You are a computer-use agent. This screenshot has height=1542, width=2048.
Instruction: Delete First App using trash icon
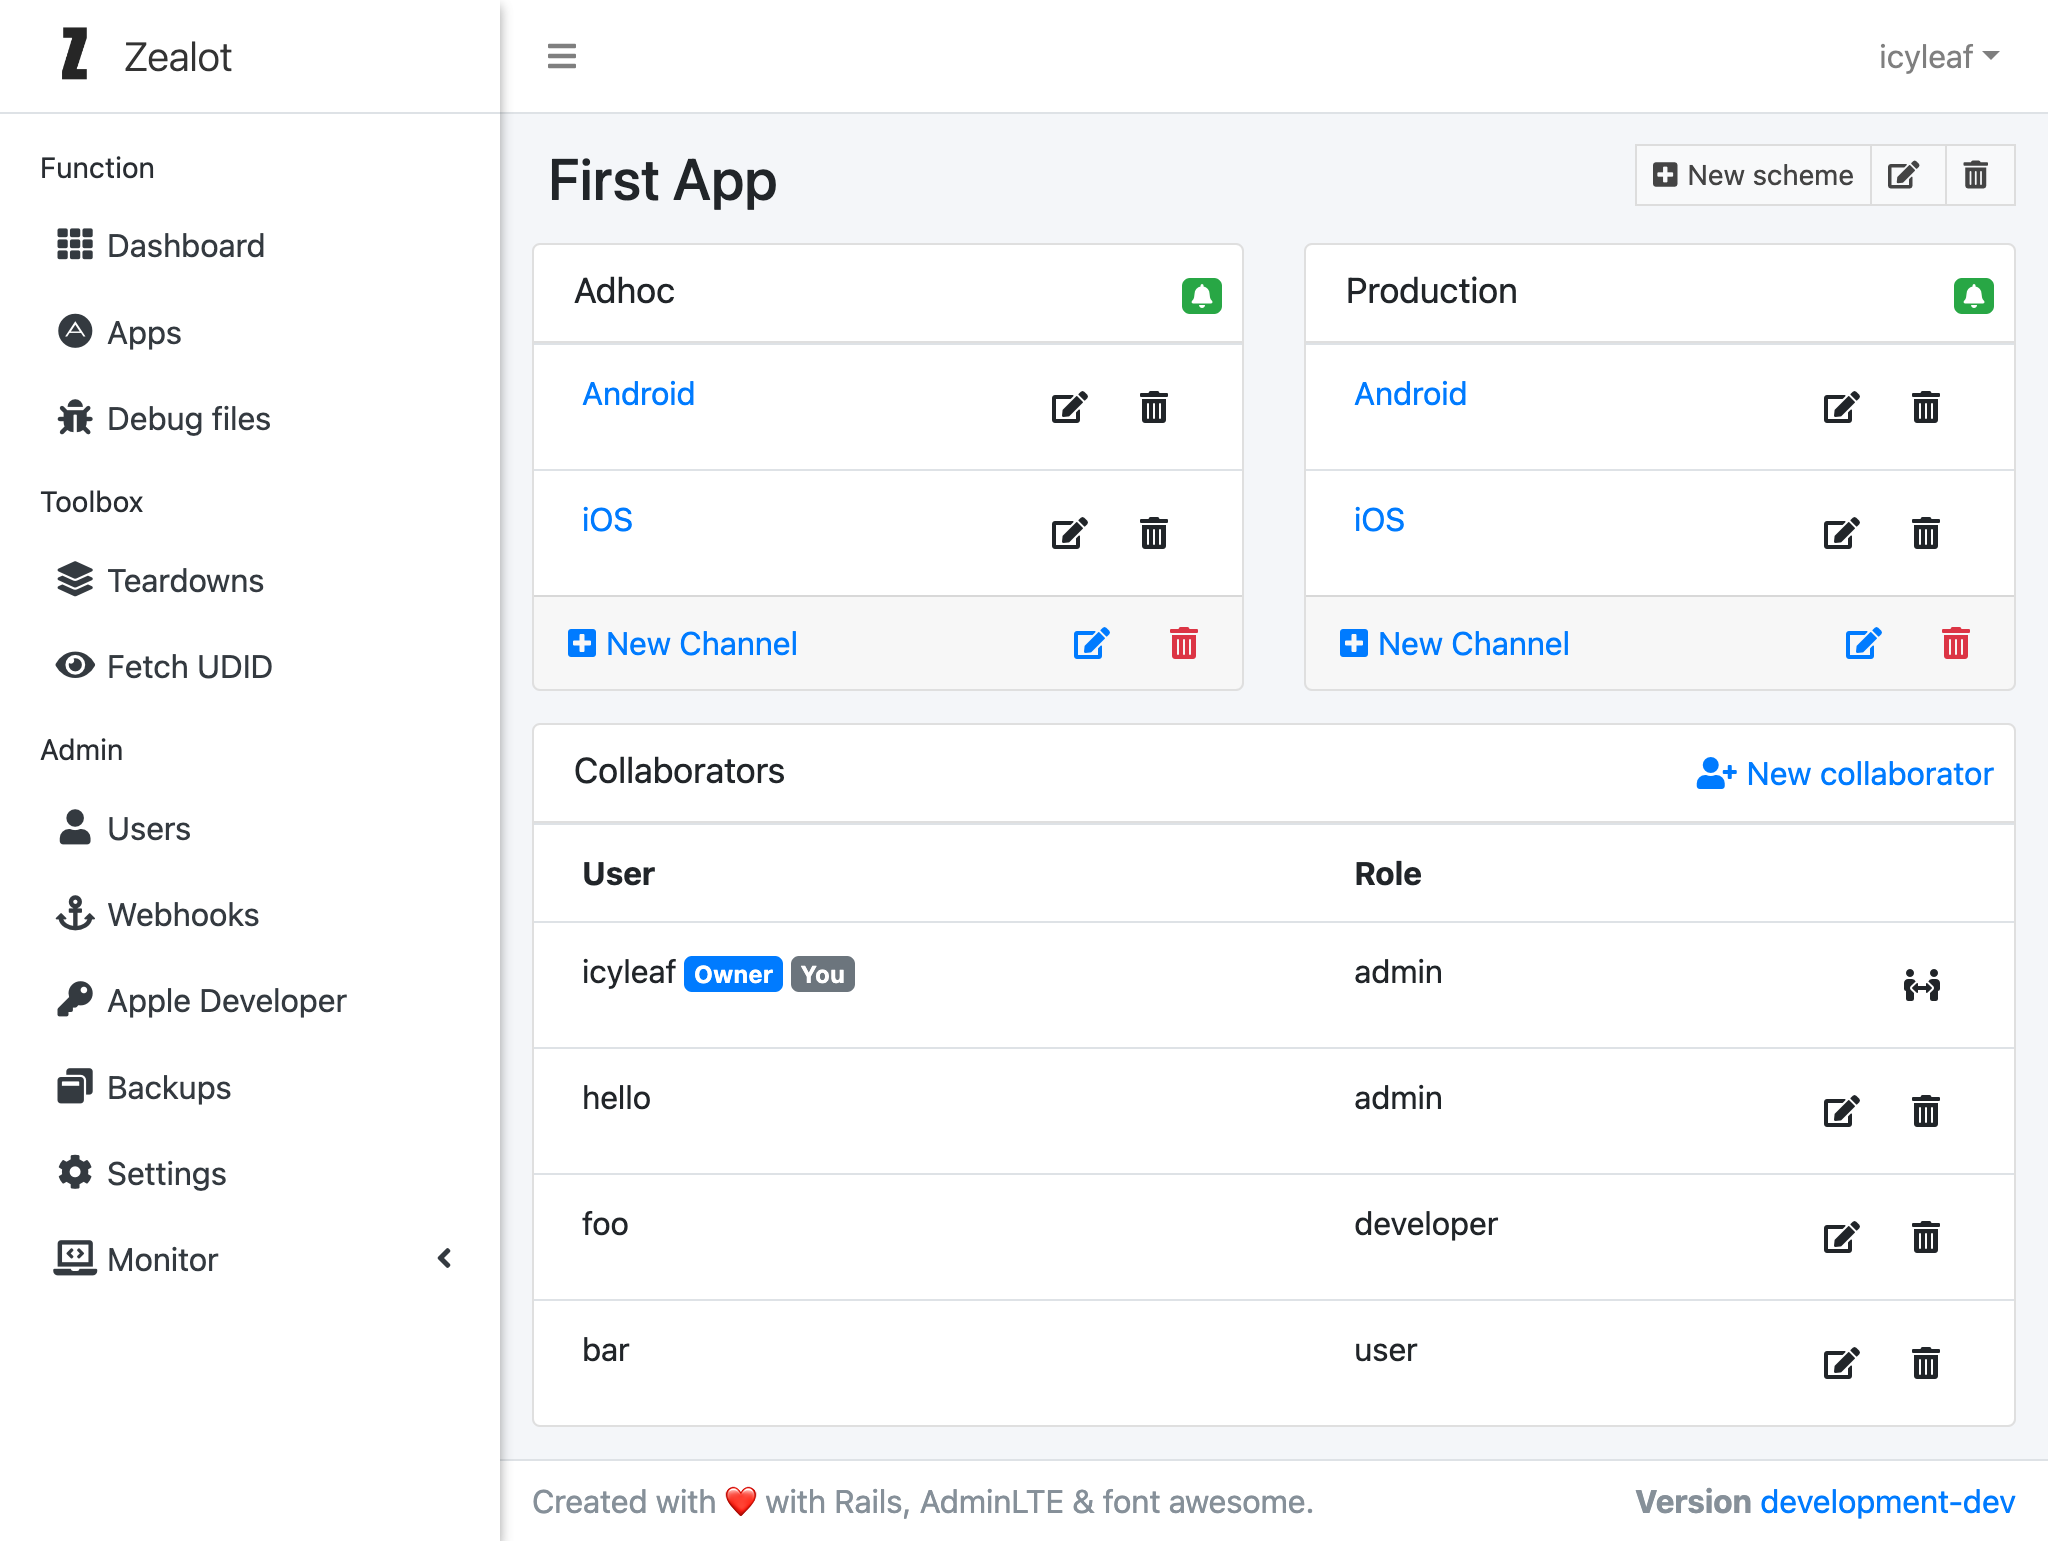[1976, 175]
